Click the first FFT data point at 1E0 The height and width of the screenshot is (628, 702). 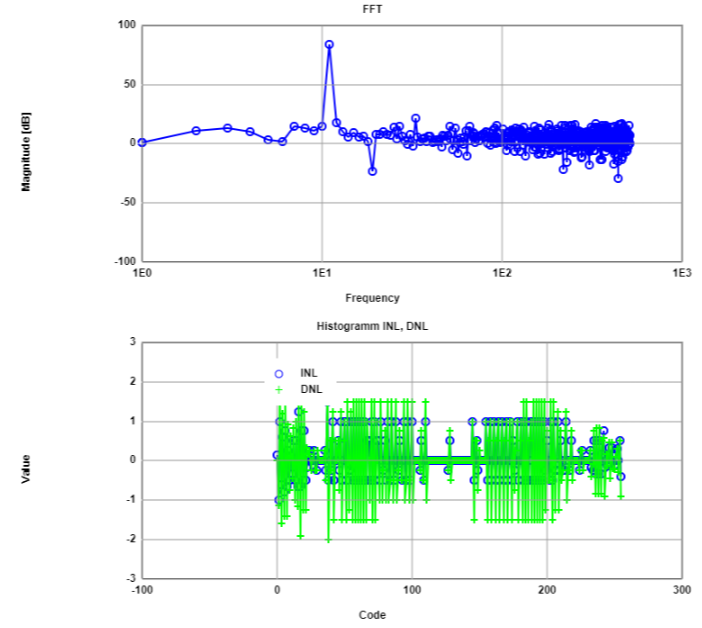142,142
